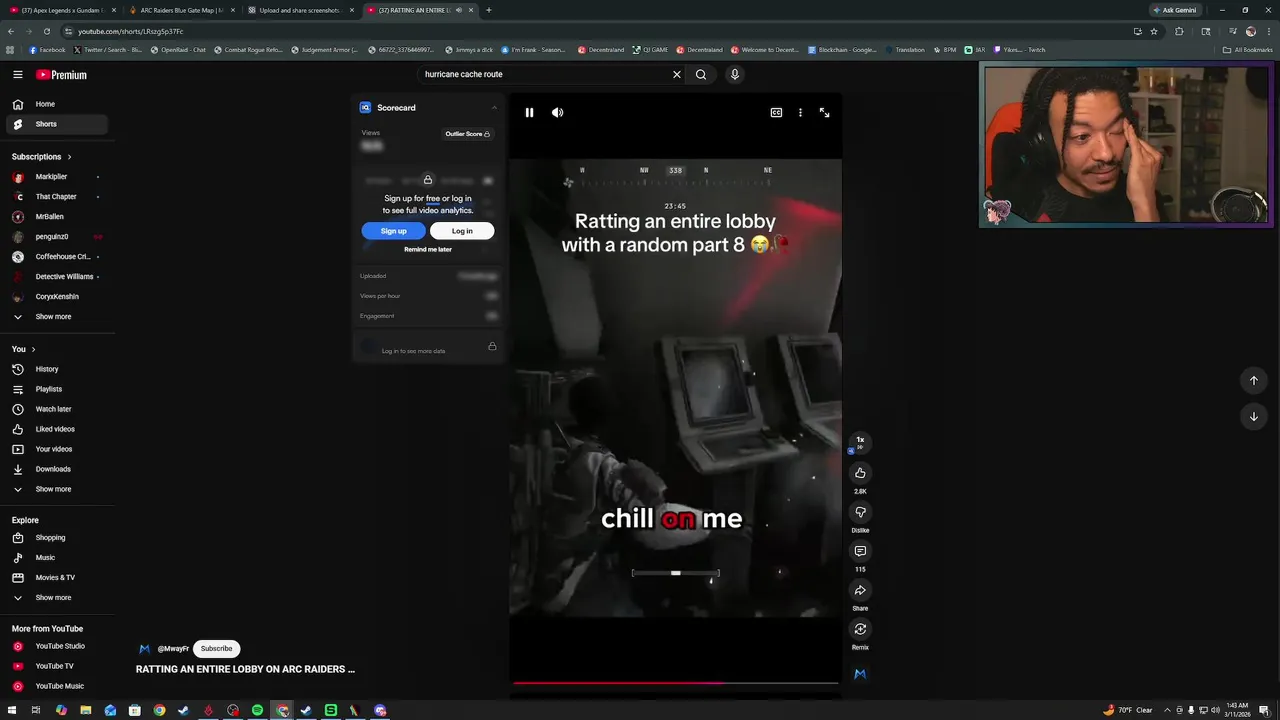Open Music under Explore
Screen dimensions: 1280x720
[57, 558]
